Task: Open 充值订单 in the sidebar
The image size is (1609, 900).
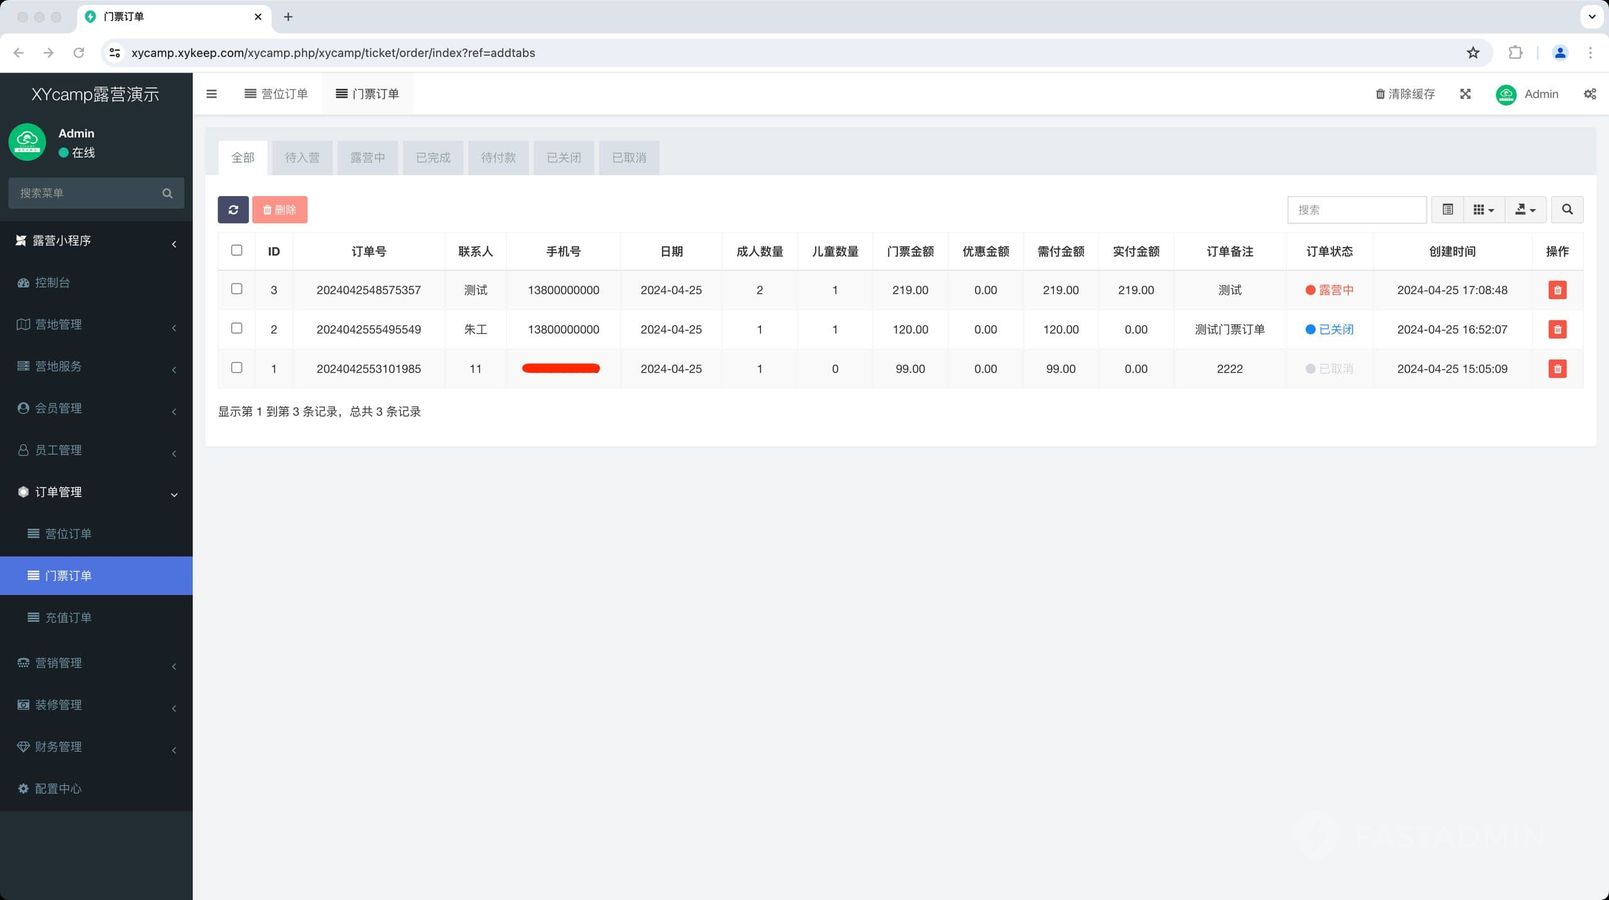Action: click(68, 618)
